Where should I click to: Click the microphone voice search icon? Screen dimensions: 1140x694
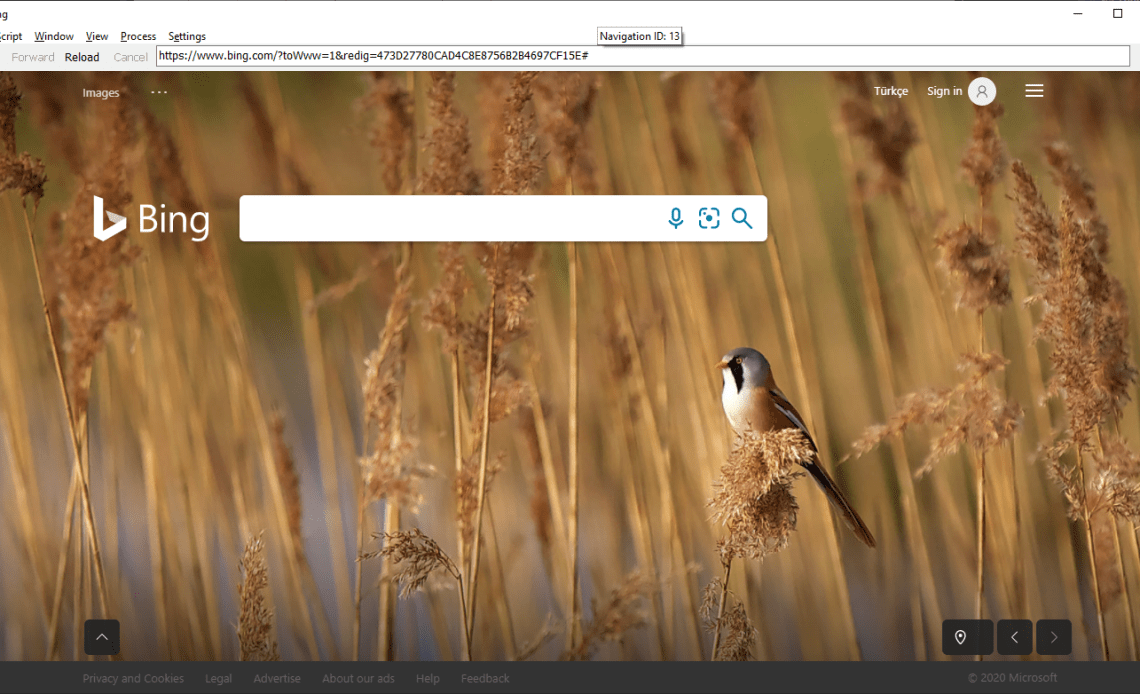tap(675, 218)
